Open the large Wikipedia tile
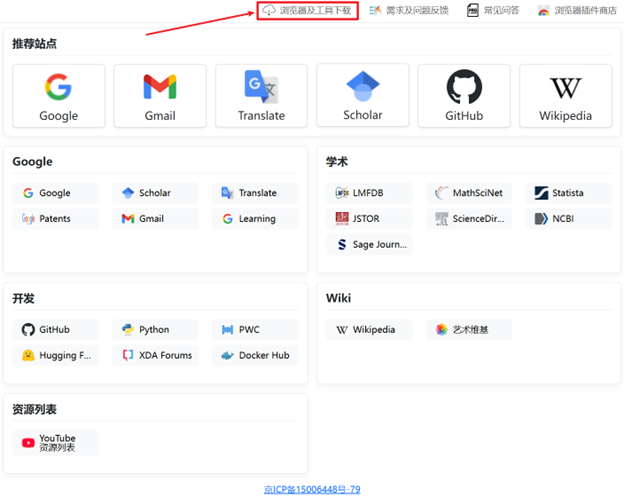This screenshot has height=497, width=624. 565,96
